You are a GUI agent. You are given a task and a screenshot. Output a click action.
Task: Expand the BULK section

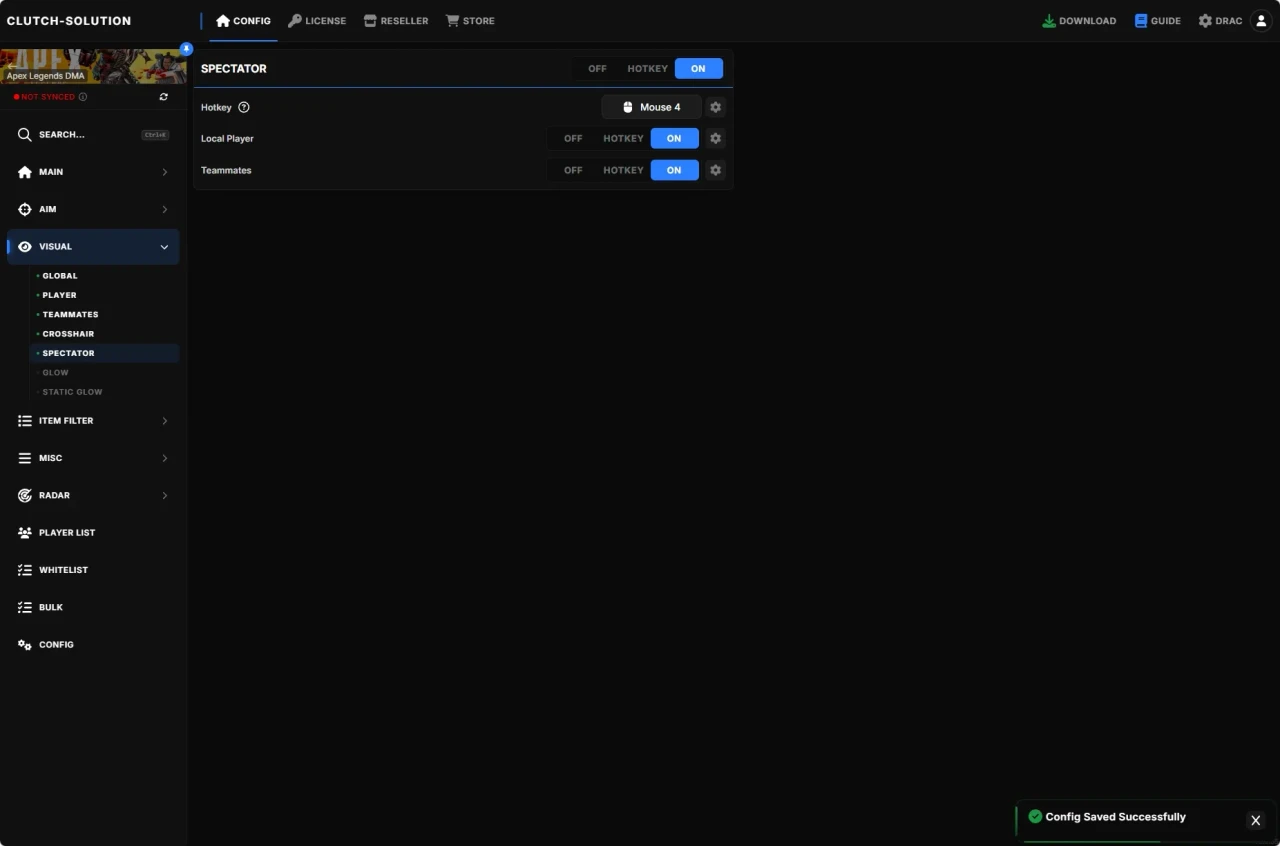coord(92,607)
